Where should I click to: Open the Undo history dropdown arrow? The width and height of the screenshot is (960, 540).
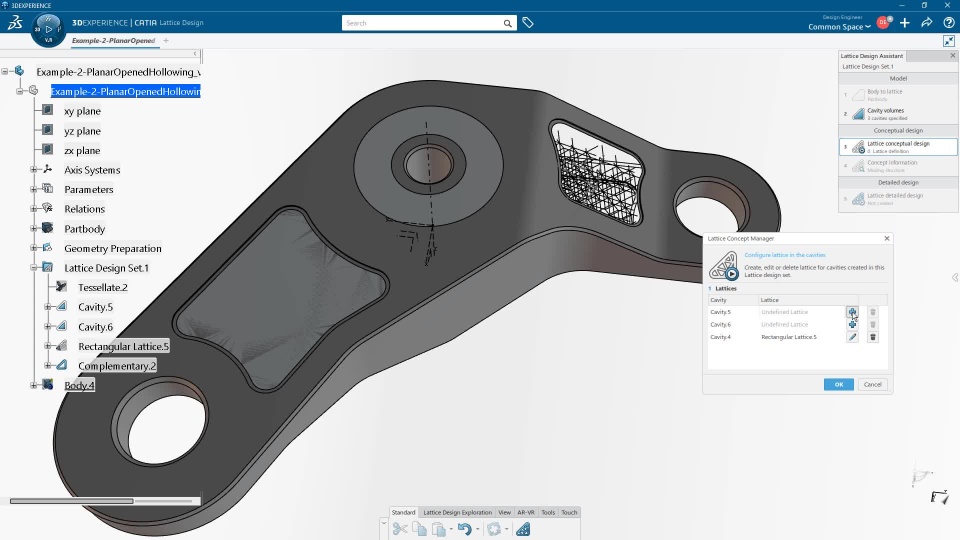478,529
